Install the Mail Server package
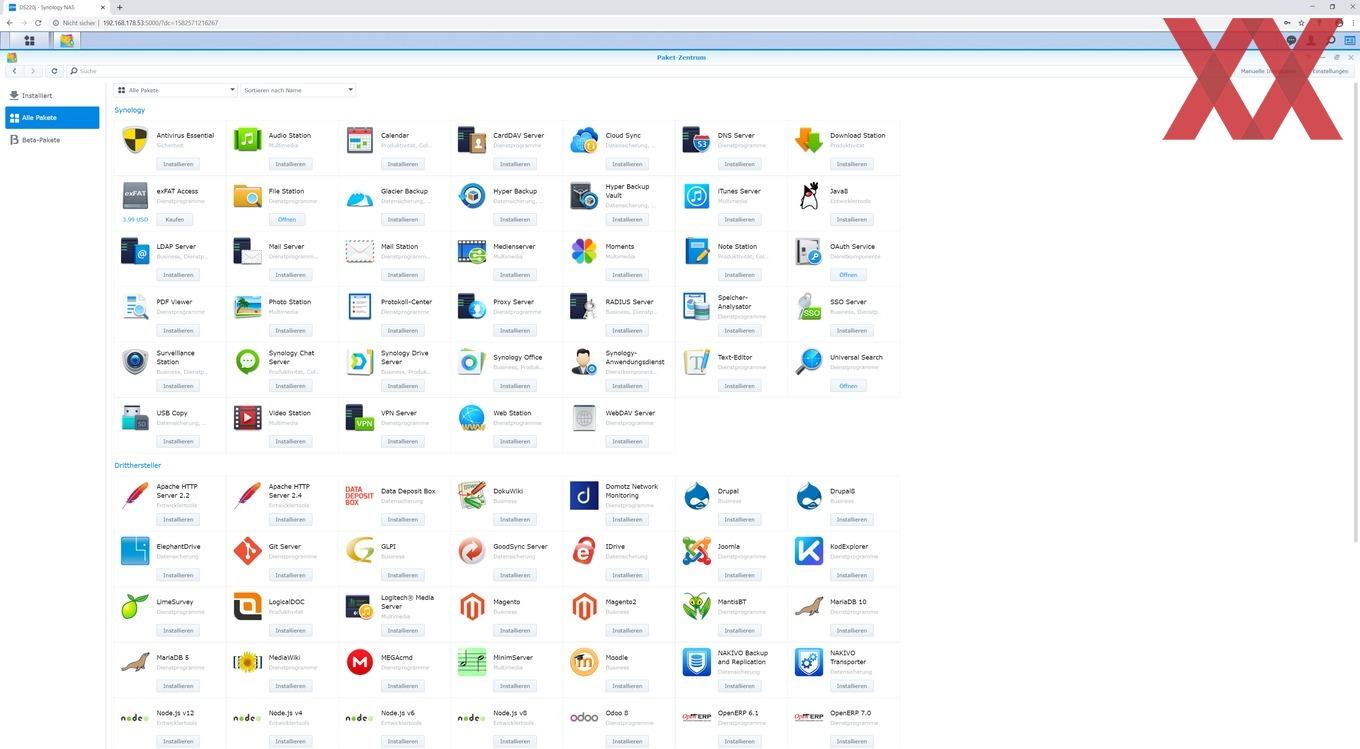Viewport: 1360px width, 749px height. [x=290, y=275]
